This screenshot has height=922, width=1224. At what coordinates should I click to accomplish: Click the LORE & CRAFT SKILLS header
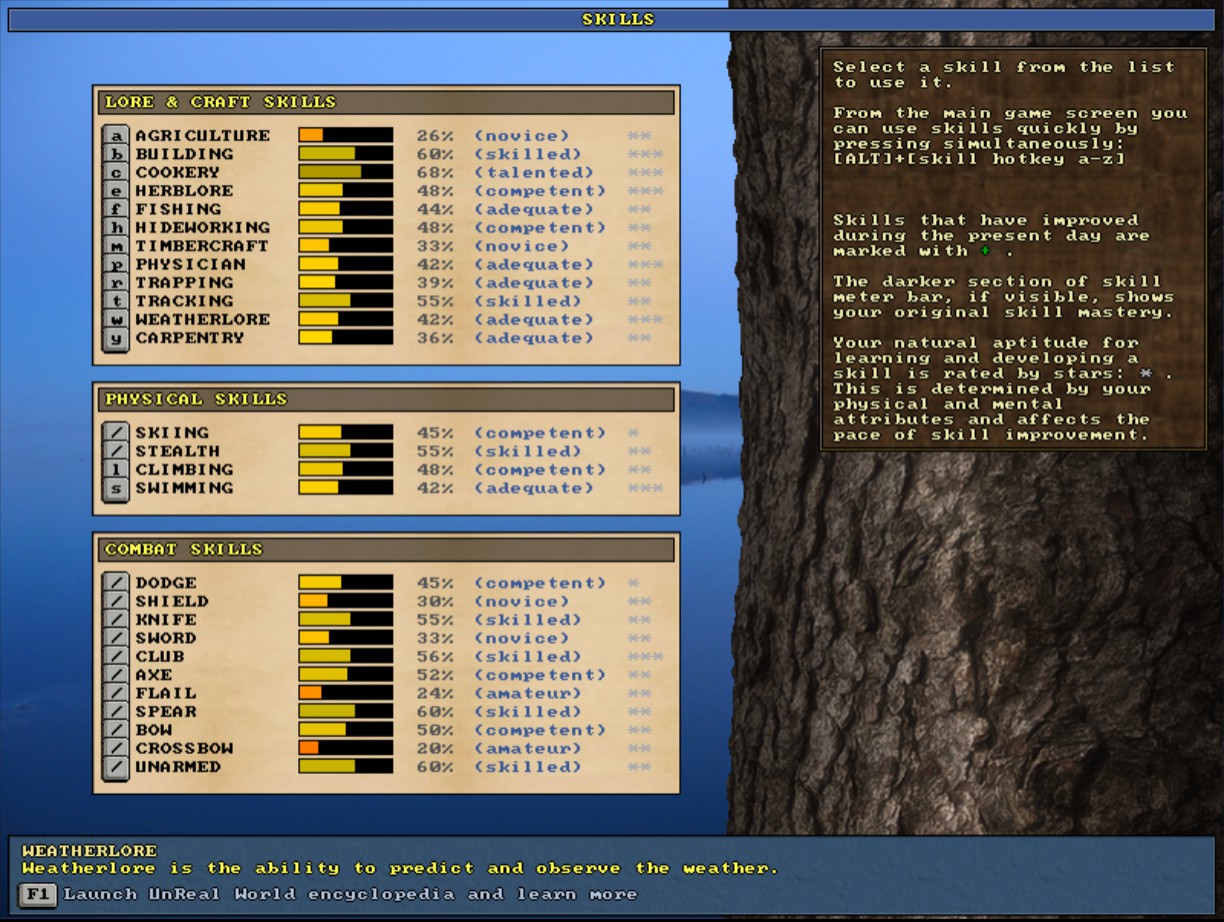[x=386, y=102]
